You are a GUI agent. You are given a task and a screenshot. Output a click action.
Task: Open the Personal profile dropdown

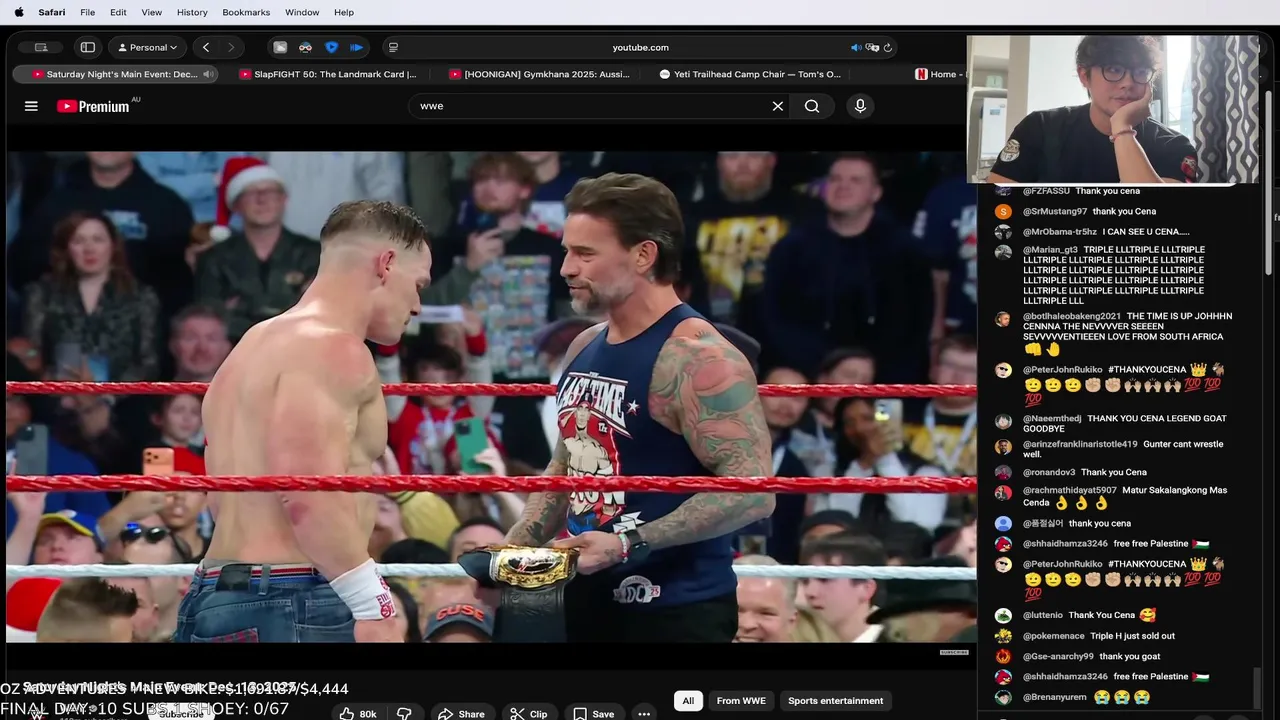pos(148,47)
